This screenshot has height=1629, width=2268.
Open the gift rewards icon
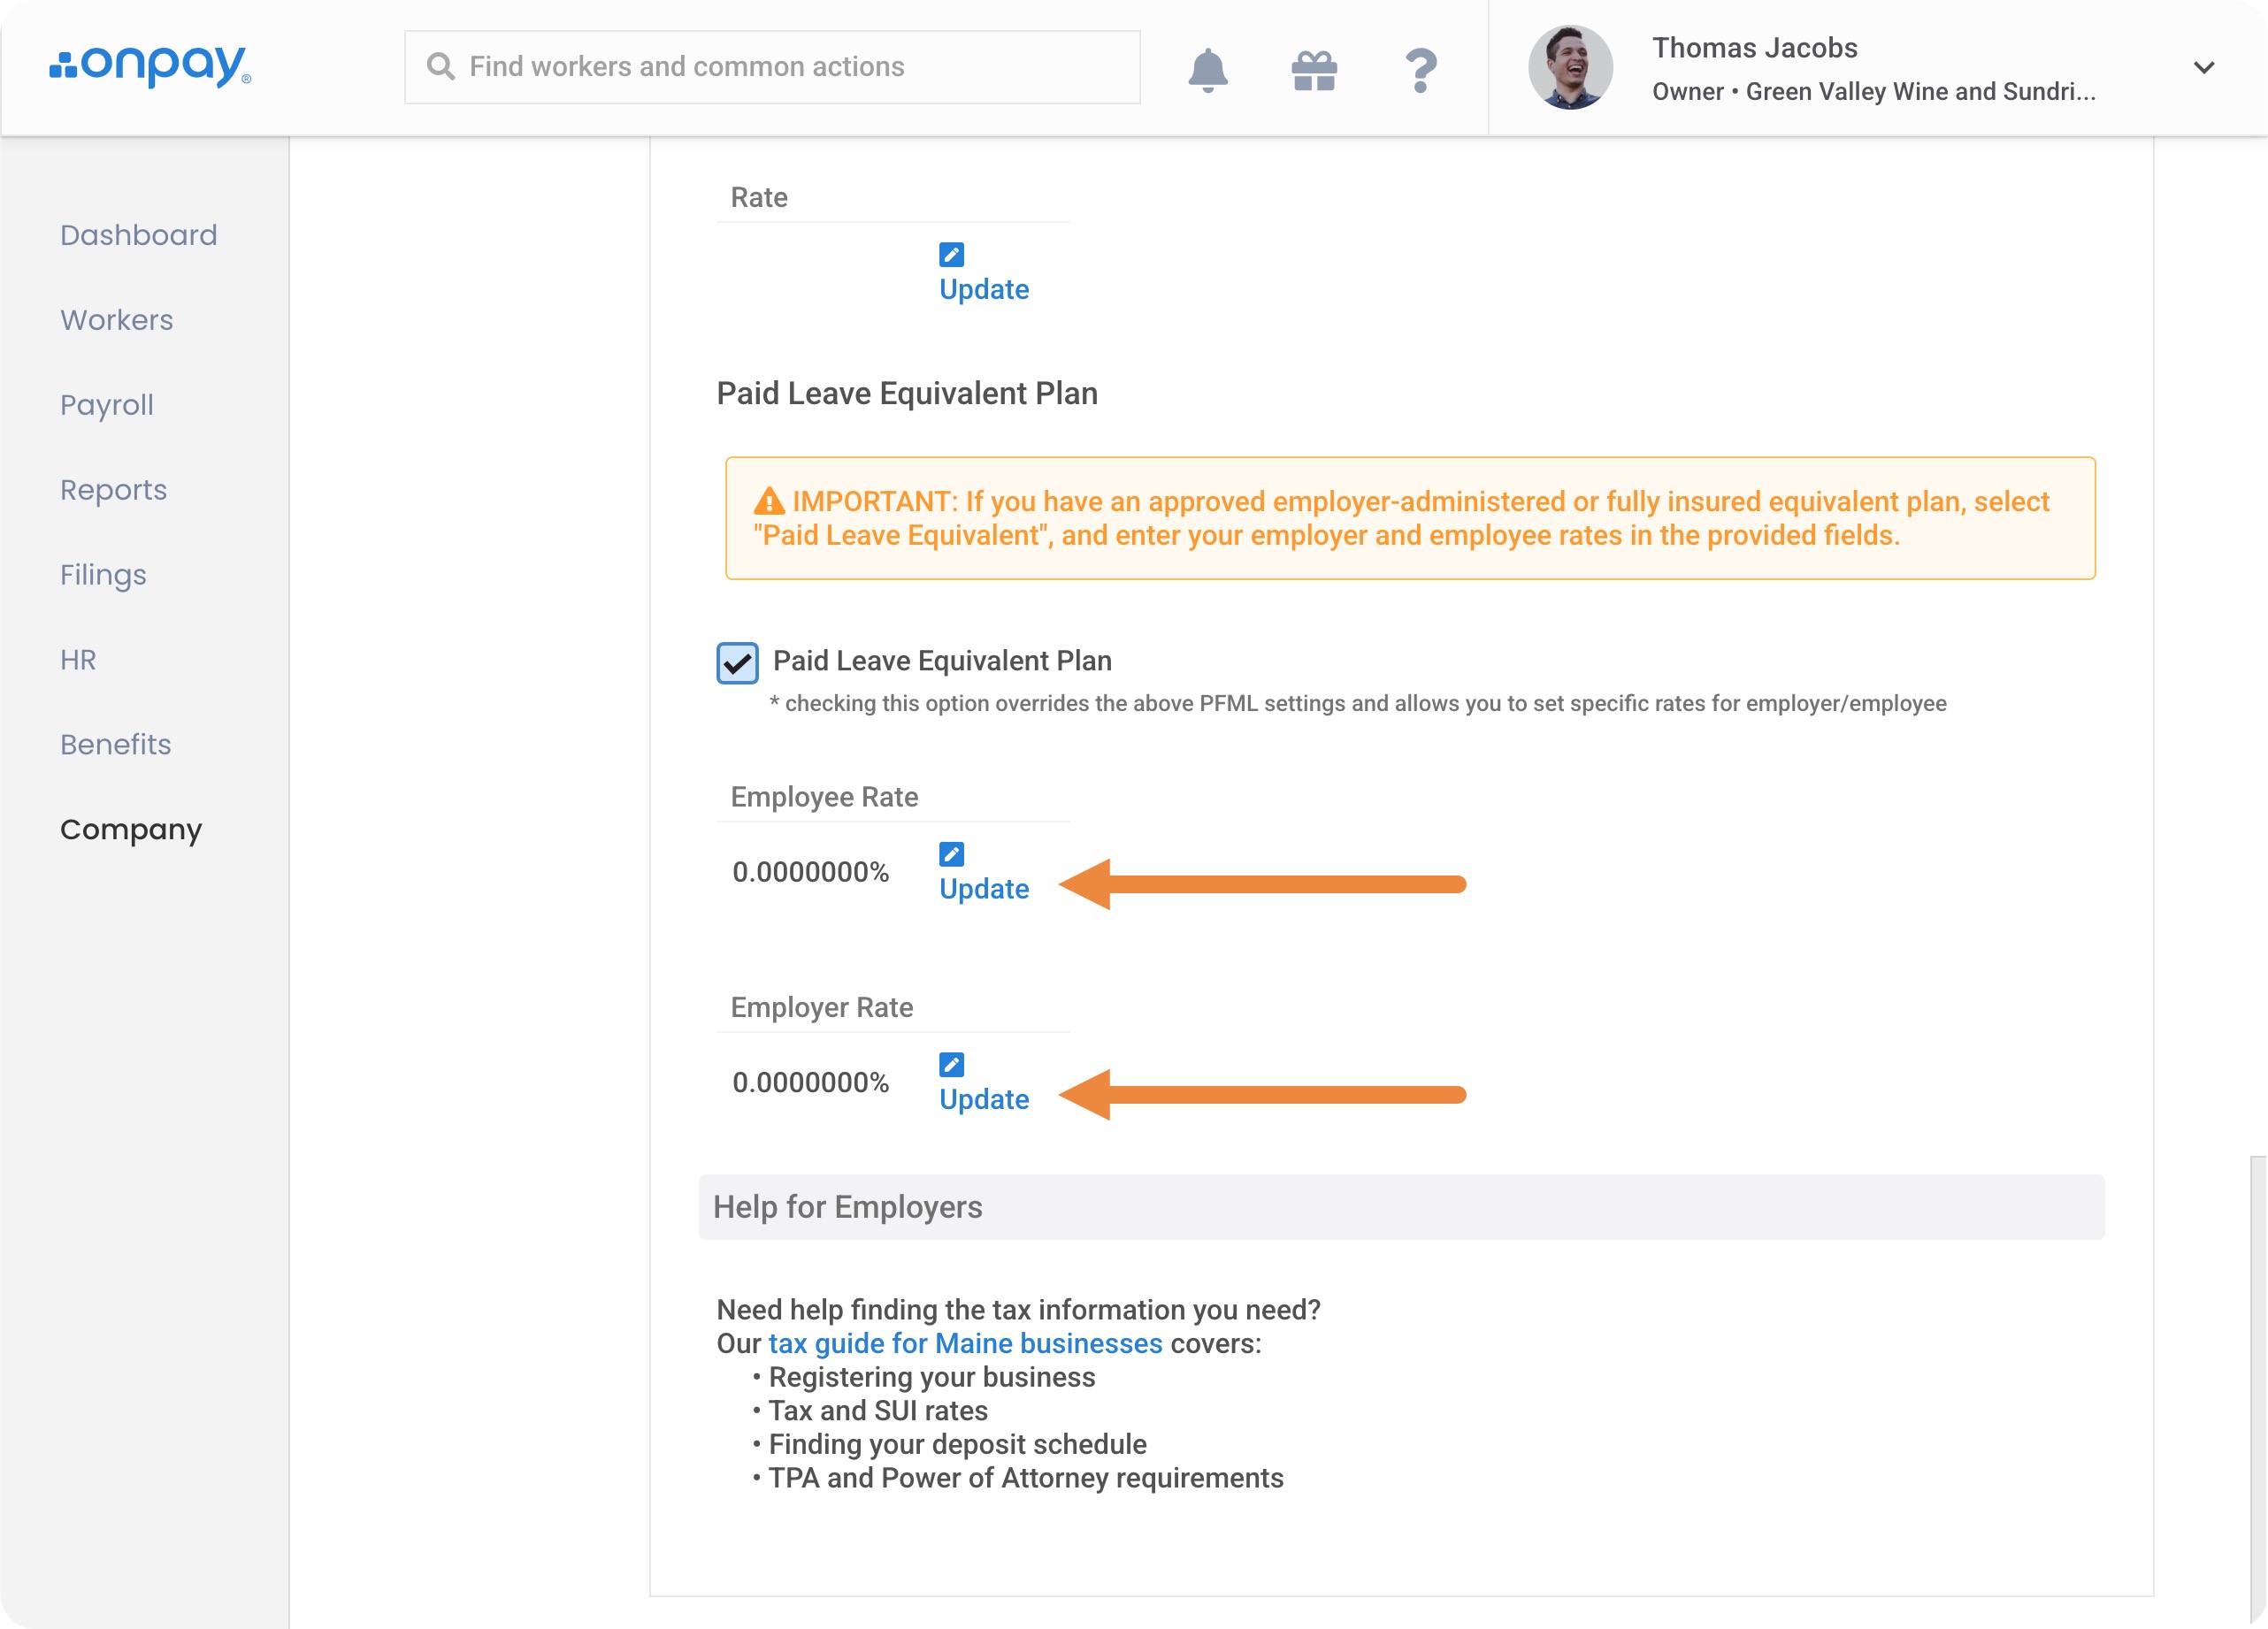click(1313, 69)
